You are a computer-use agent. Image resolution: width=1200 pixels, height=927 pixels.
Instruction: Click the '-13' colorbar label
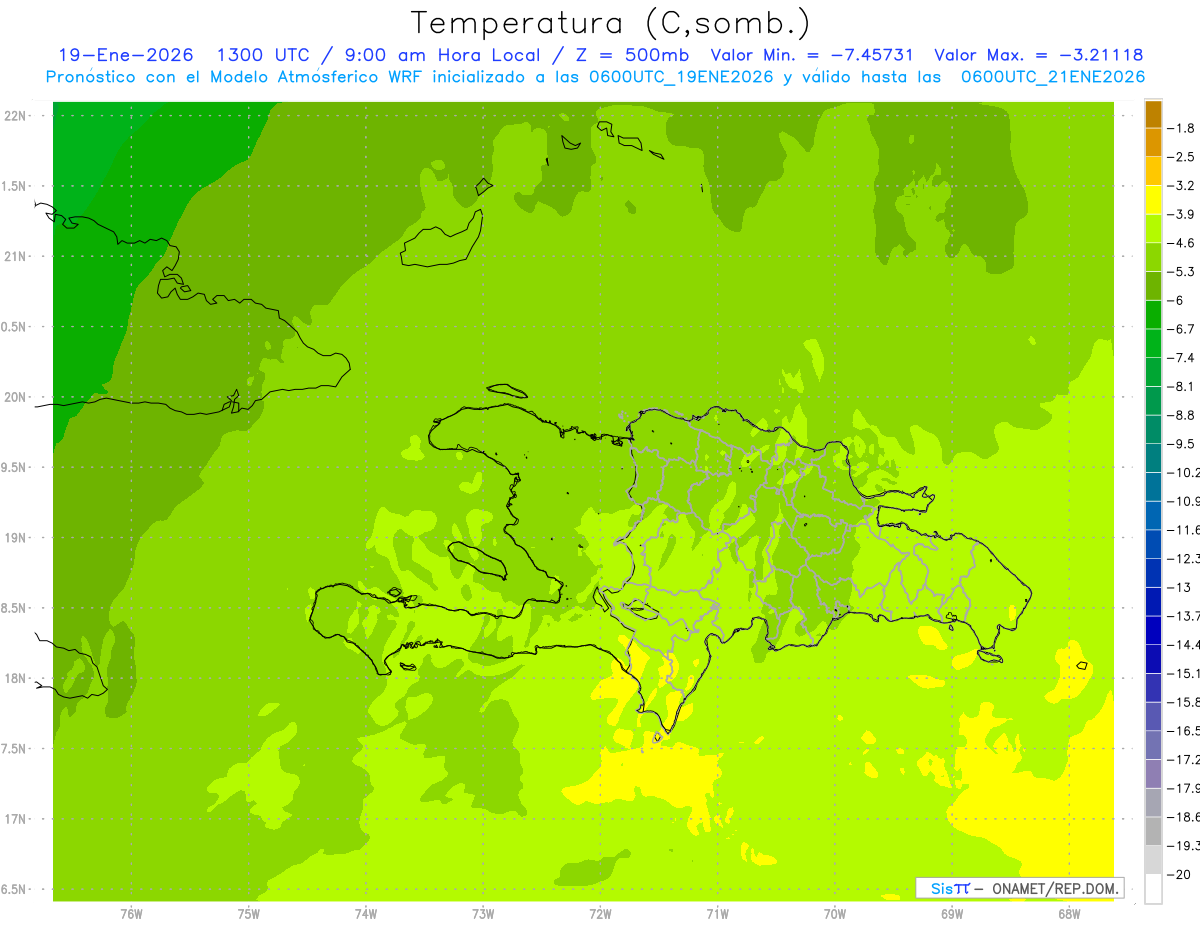(1179, 587)
